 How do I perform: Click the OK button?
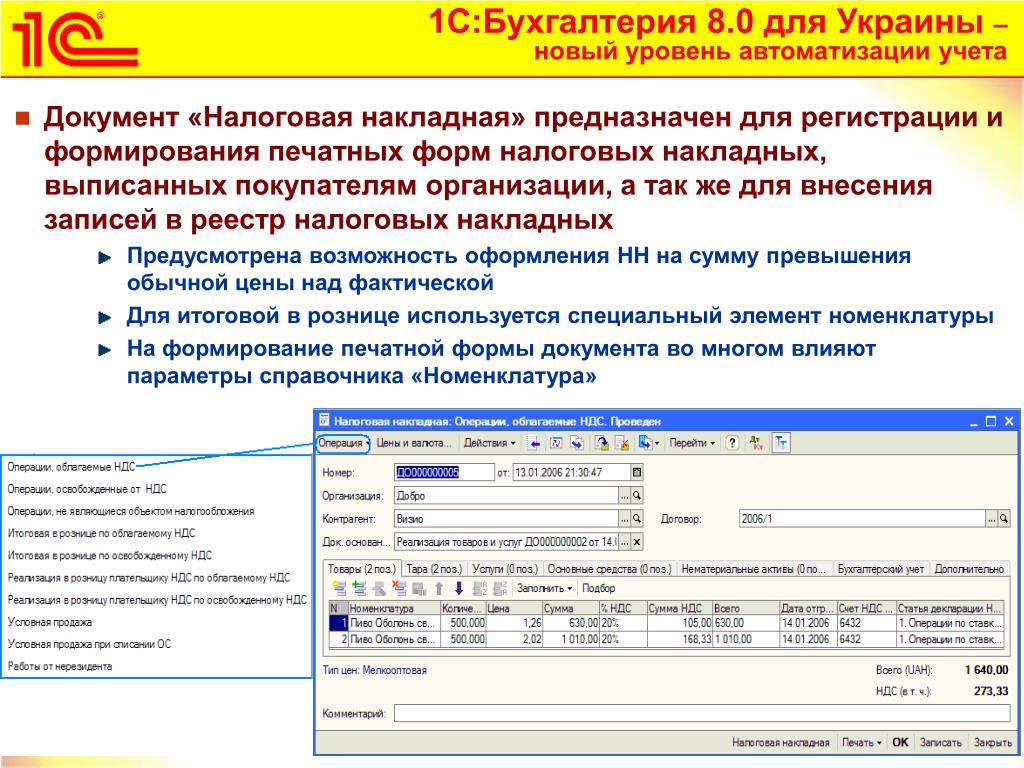(x=900, y=743)
